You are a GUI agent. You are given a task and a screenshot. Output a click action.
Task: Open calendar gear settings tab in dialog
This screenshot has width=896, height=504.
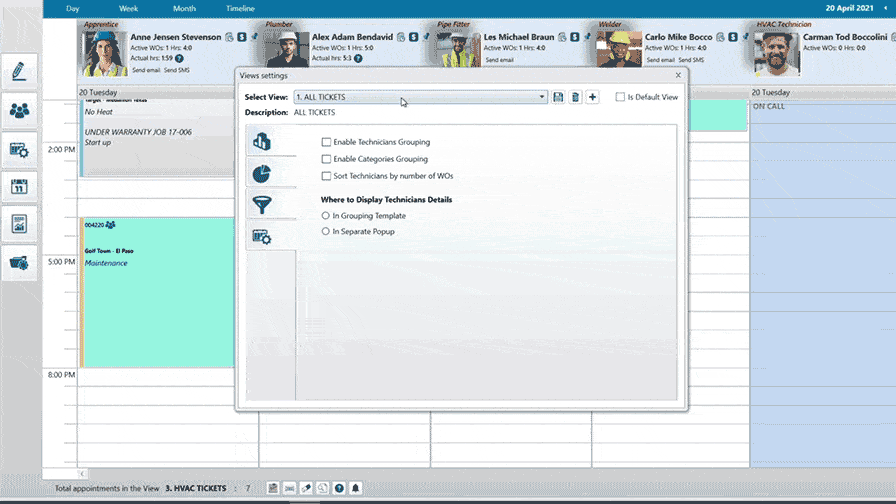tap(262, 237)
